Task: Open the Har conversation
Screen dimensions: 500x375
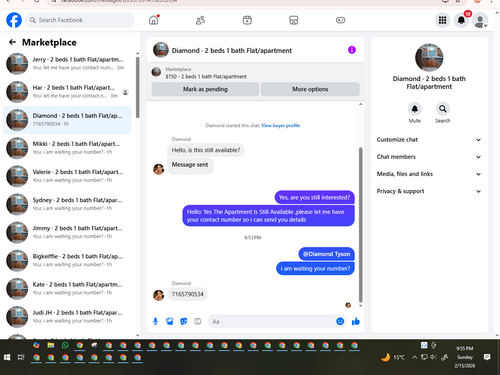Action: click(x=67, y=92)
